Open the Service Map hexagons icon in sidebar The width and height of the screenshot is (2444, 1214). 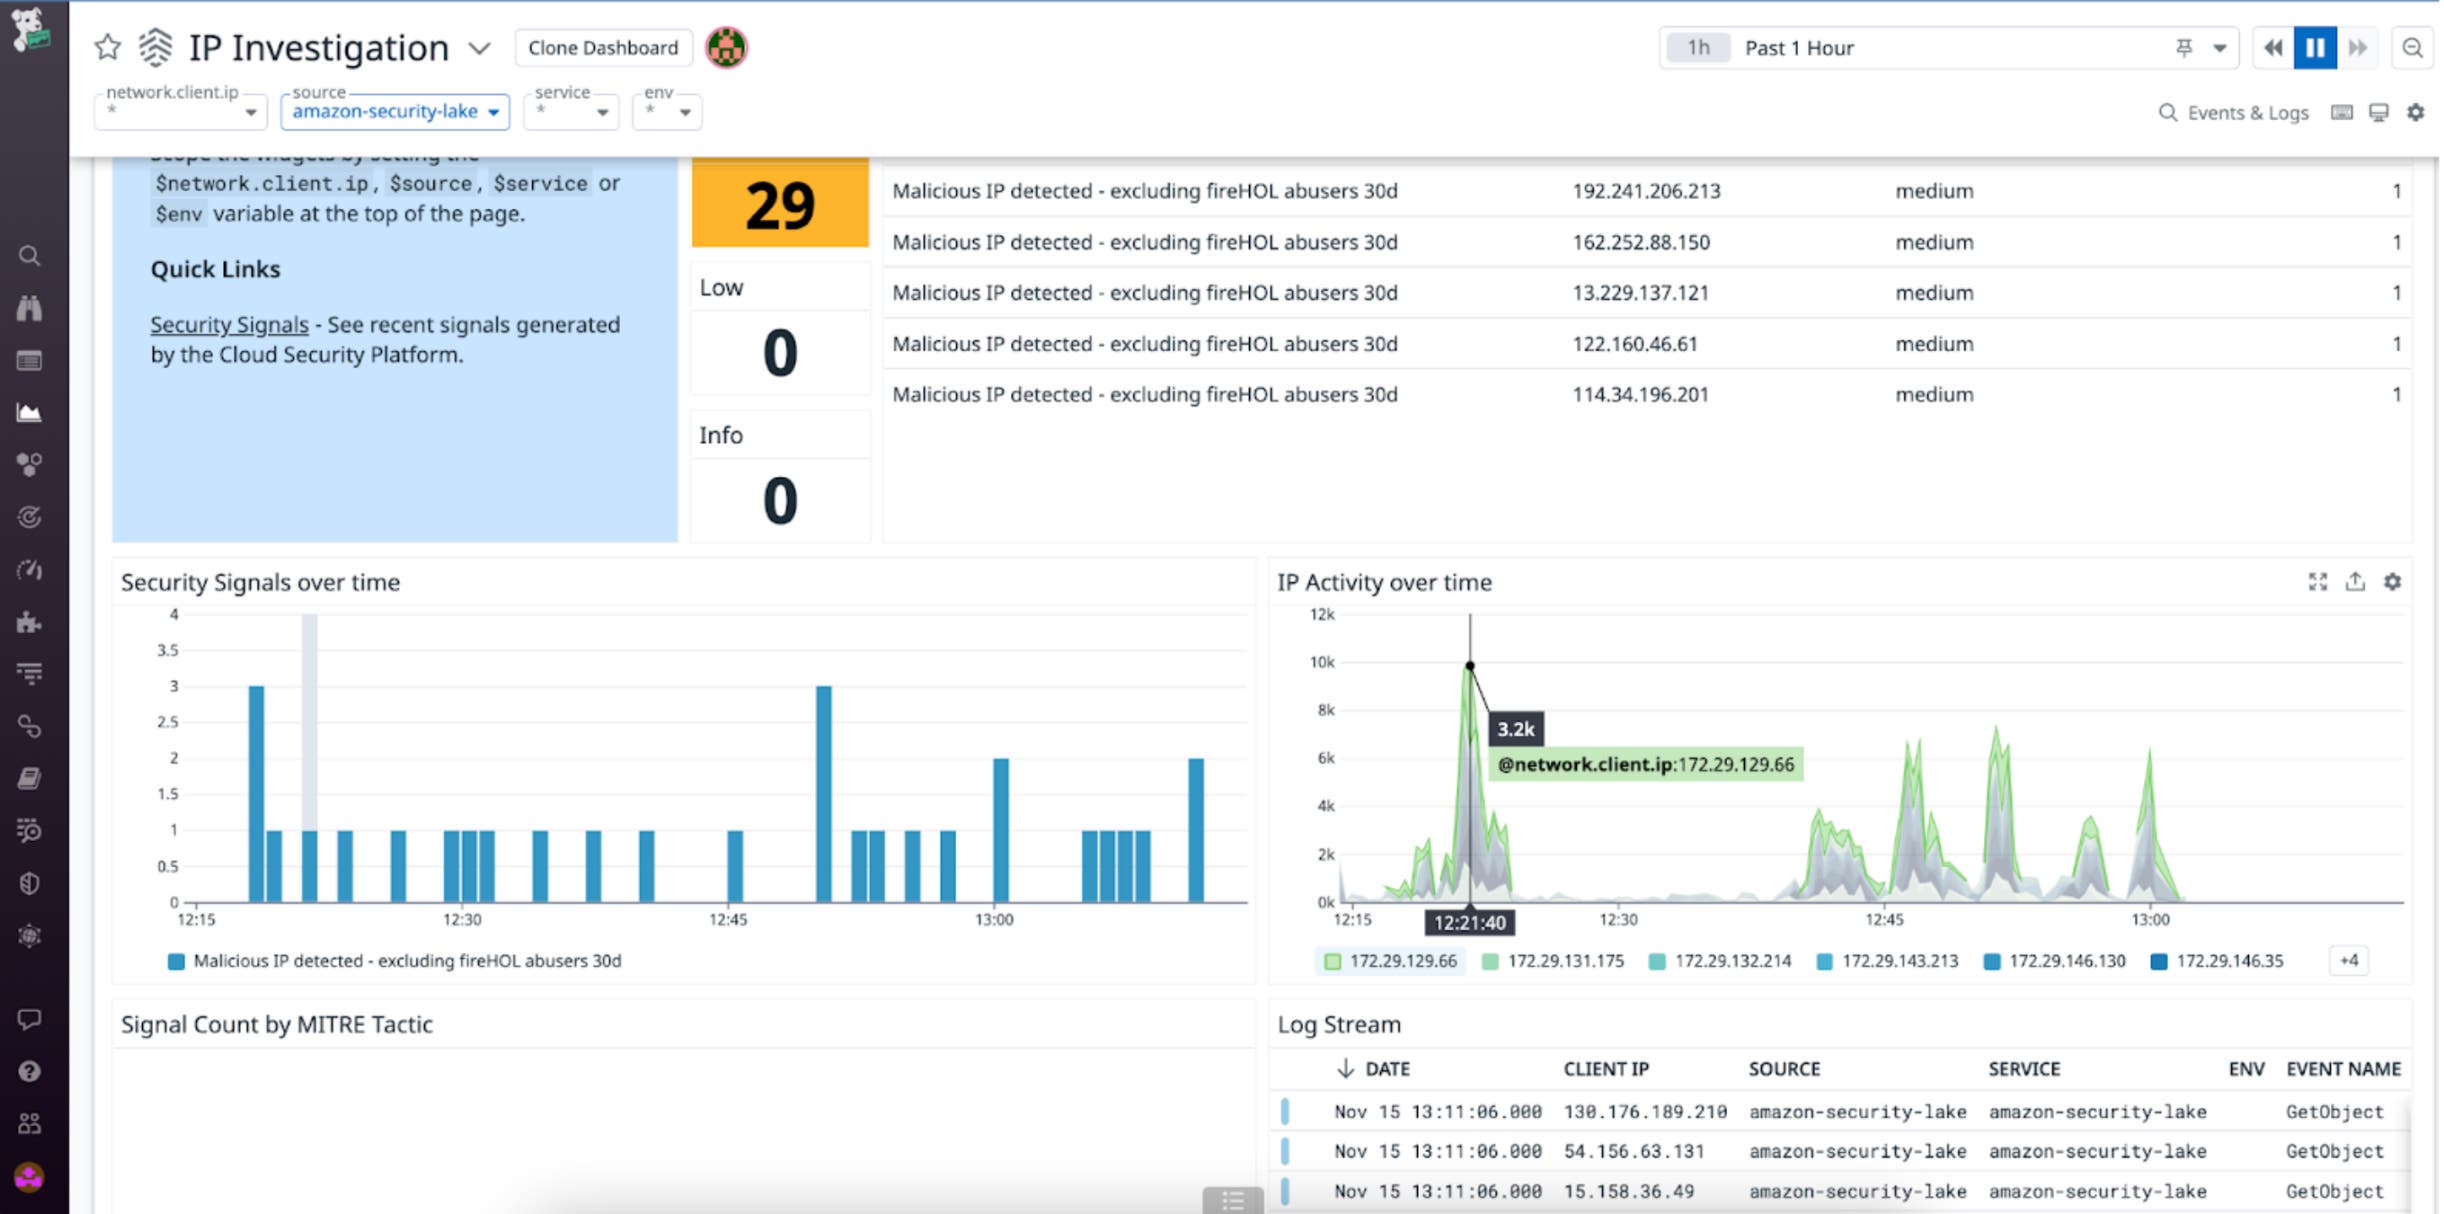[x=29, y=463]
